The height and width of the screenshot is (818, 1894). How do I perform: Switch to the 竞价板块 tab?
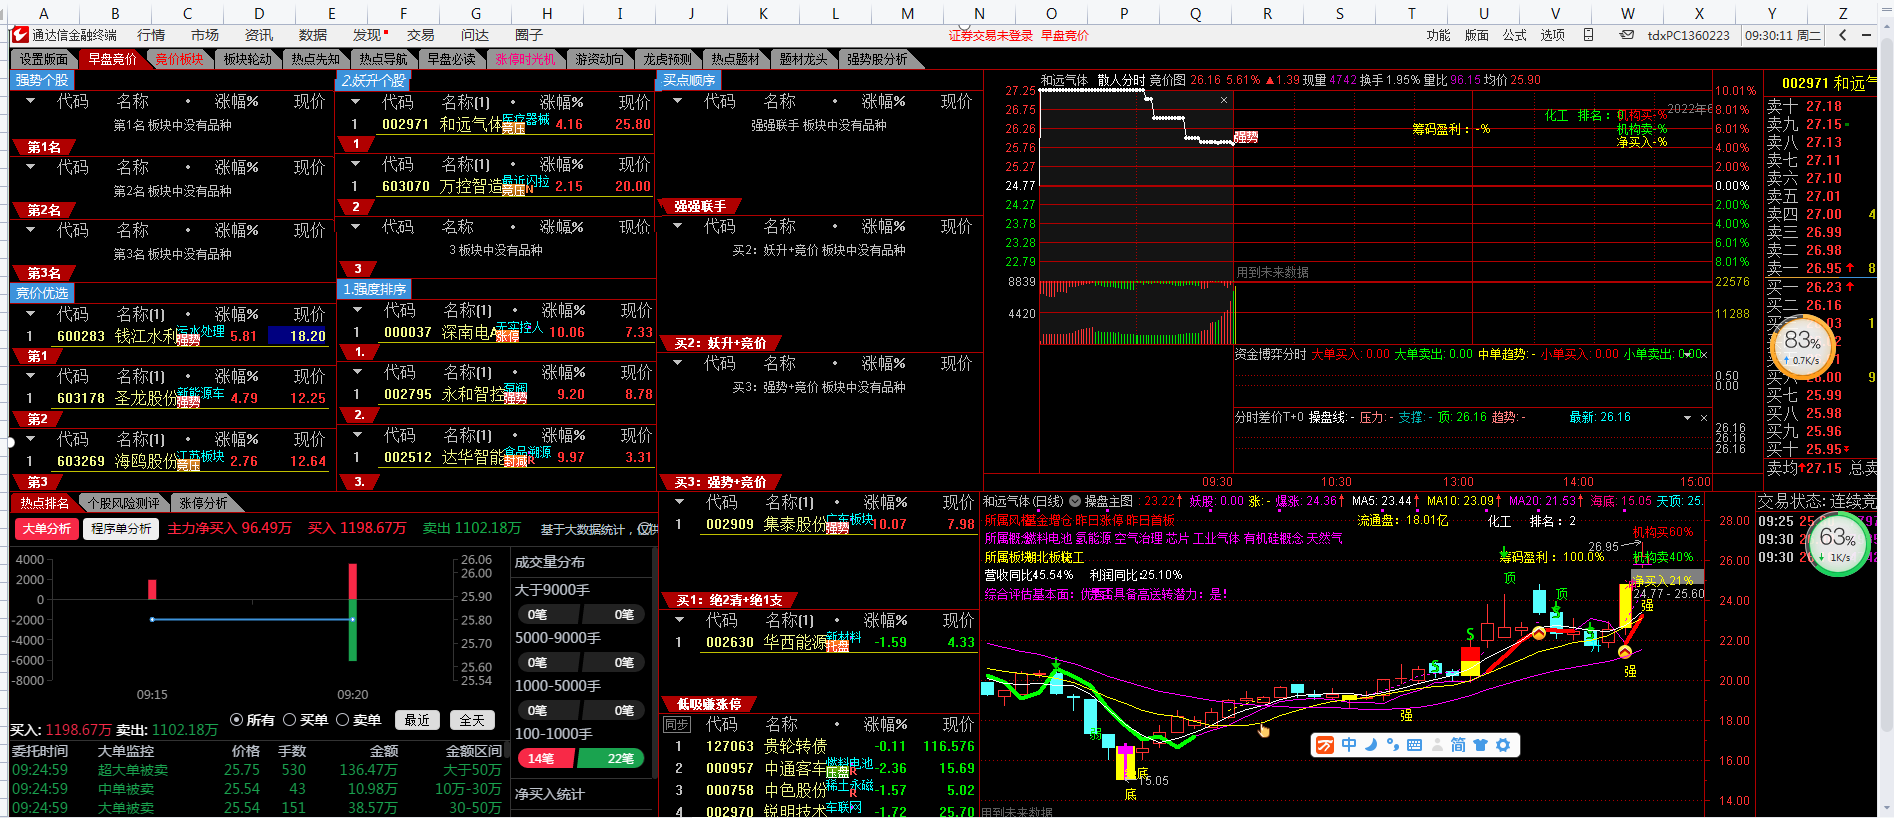(179, 59)
